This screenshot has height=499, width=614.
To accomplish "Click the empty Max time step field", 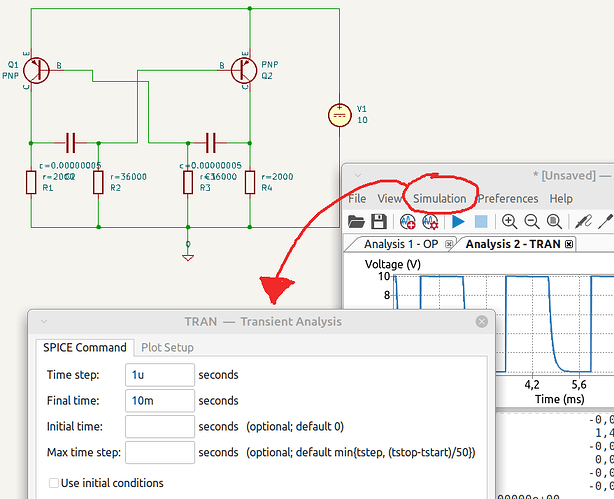I will (x=160, y=452).
